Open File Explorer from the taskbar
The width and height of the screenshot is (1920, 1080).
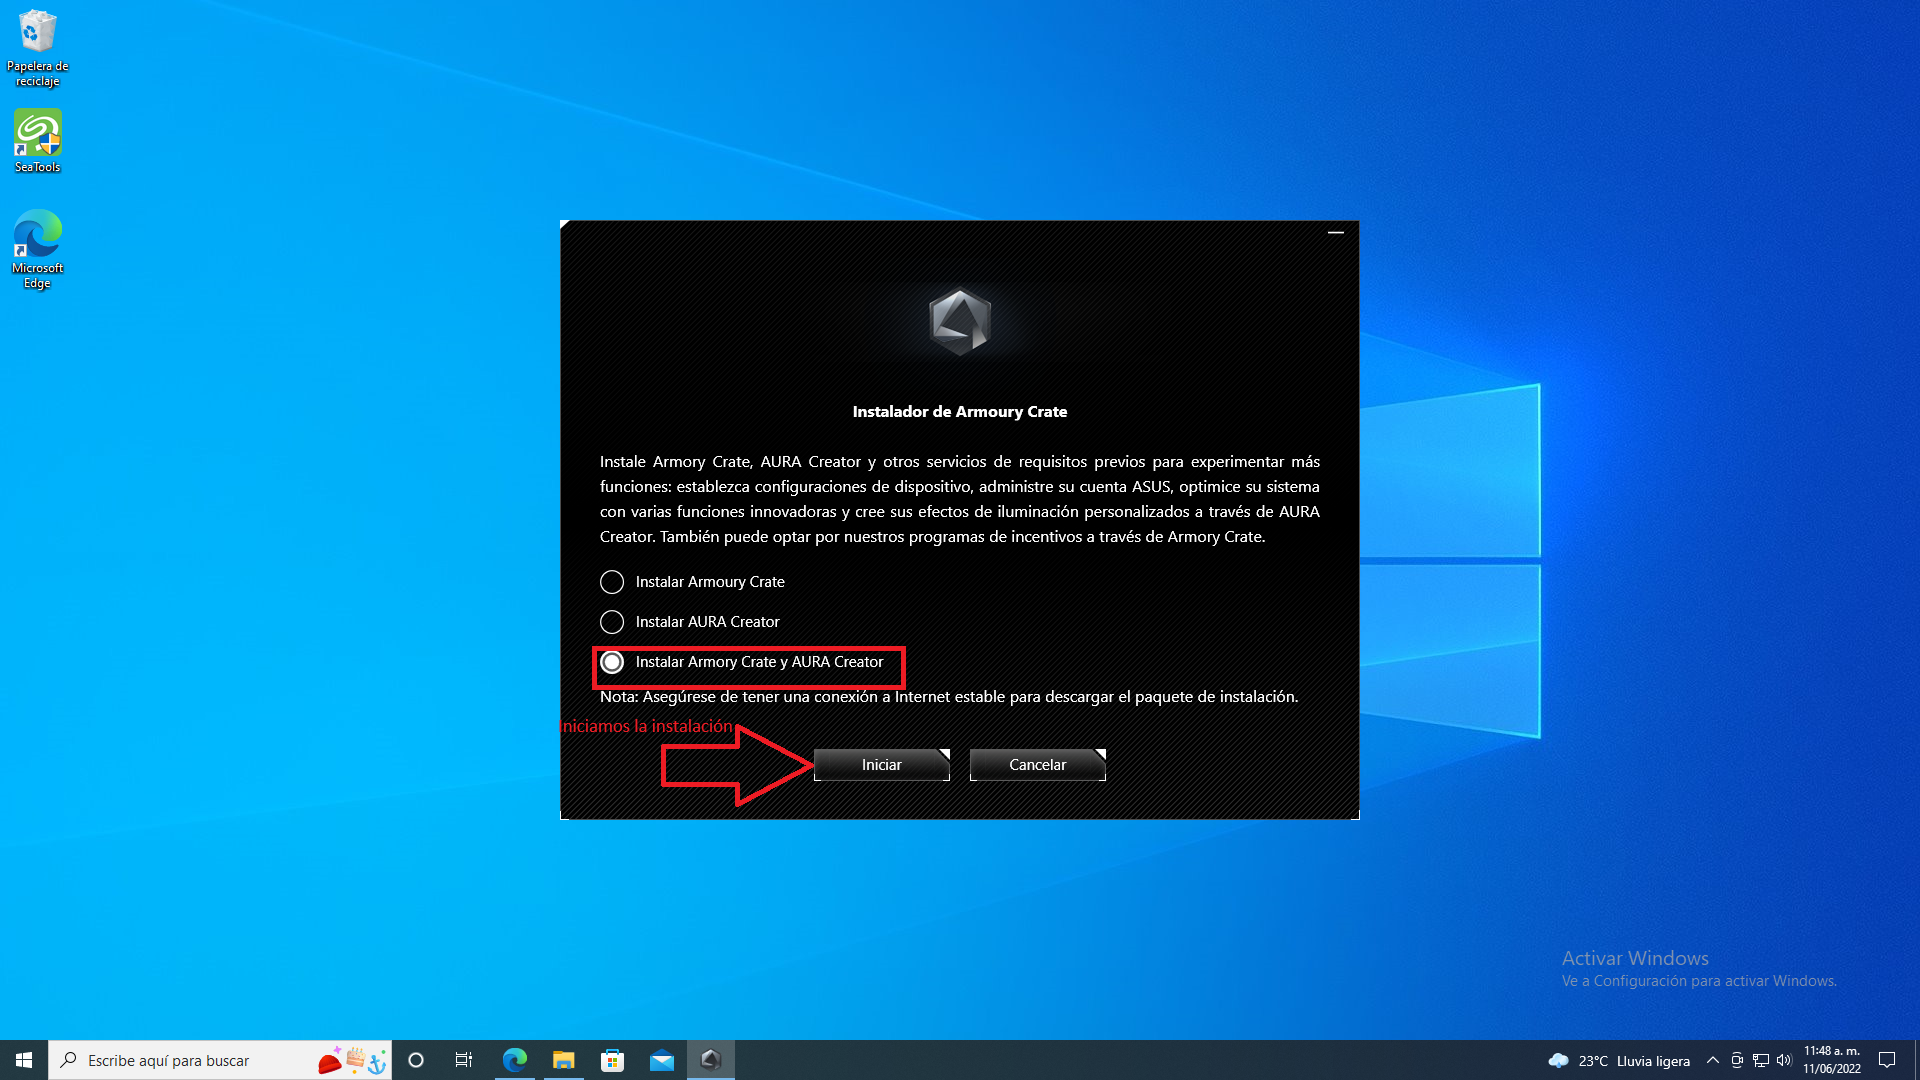tap(564, 1060)
